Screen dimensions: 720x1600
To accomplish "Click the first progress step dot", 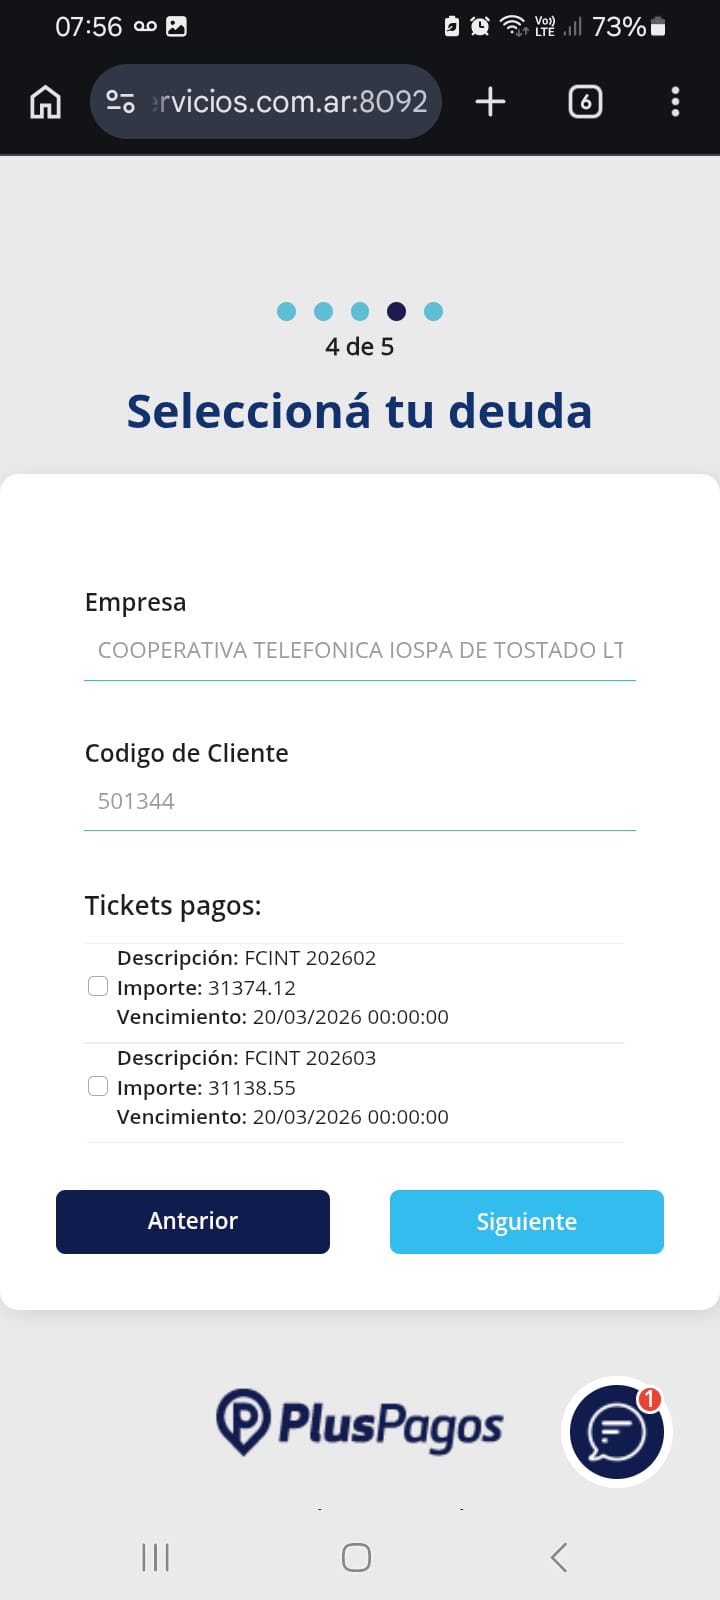I will pos(287,312).
